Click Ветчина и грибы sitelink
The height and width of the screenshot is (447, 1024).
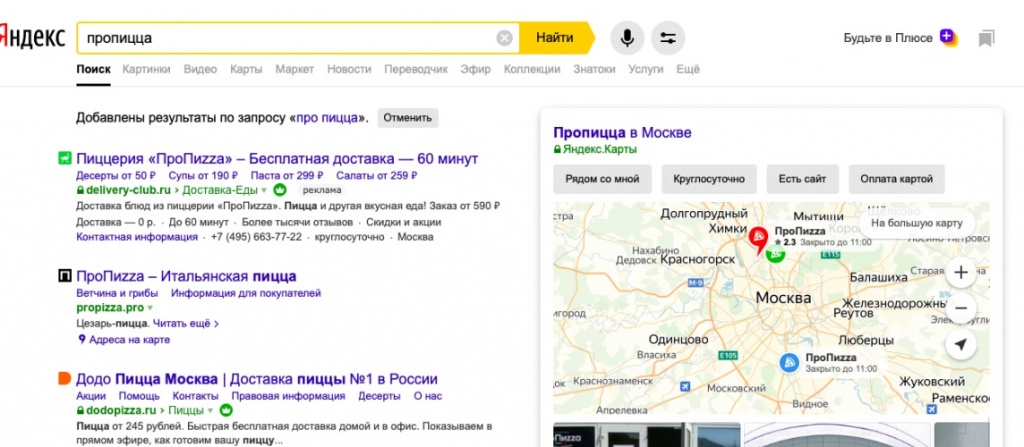coord(117,293)
